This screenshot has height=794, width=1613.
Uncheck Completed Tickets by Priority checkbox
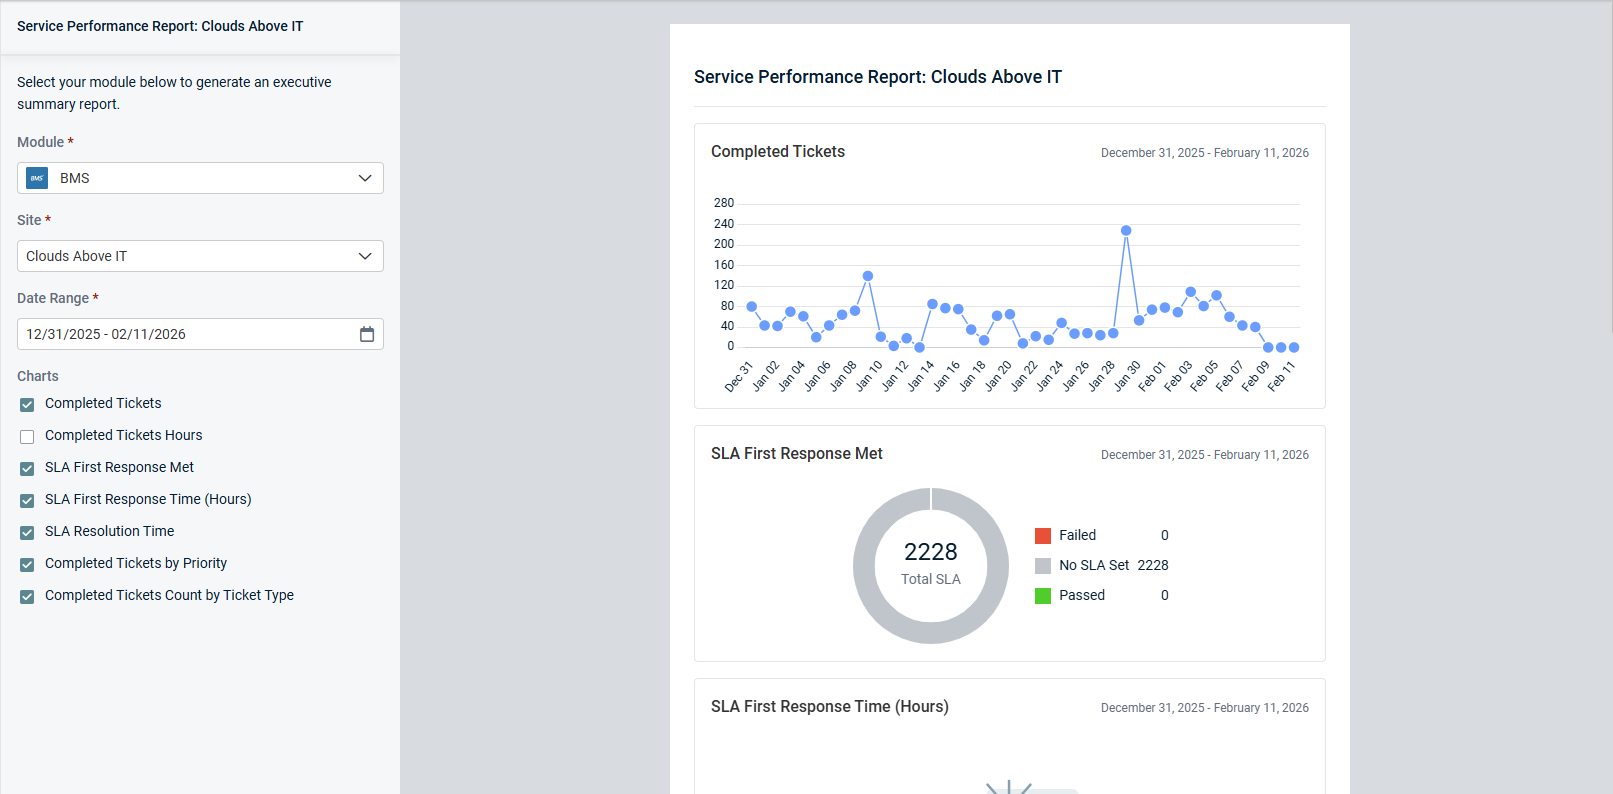pos(27,564)
